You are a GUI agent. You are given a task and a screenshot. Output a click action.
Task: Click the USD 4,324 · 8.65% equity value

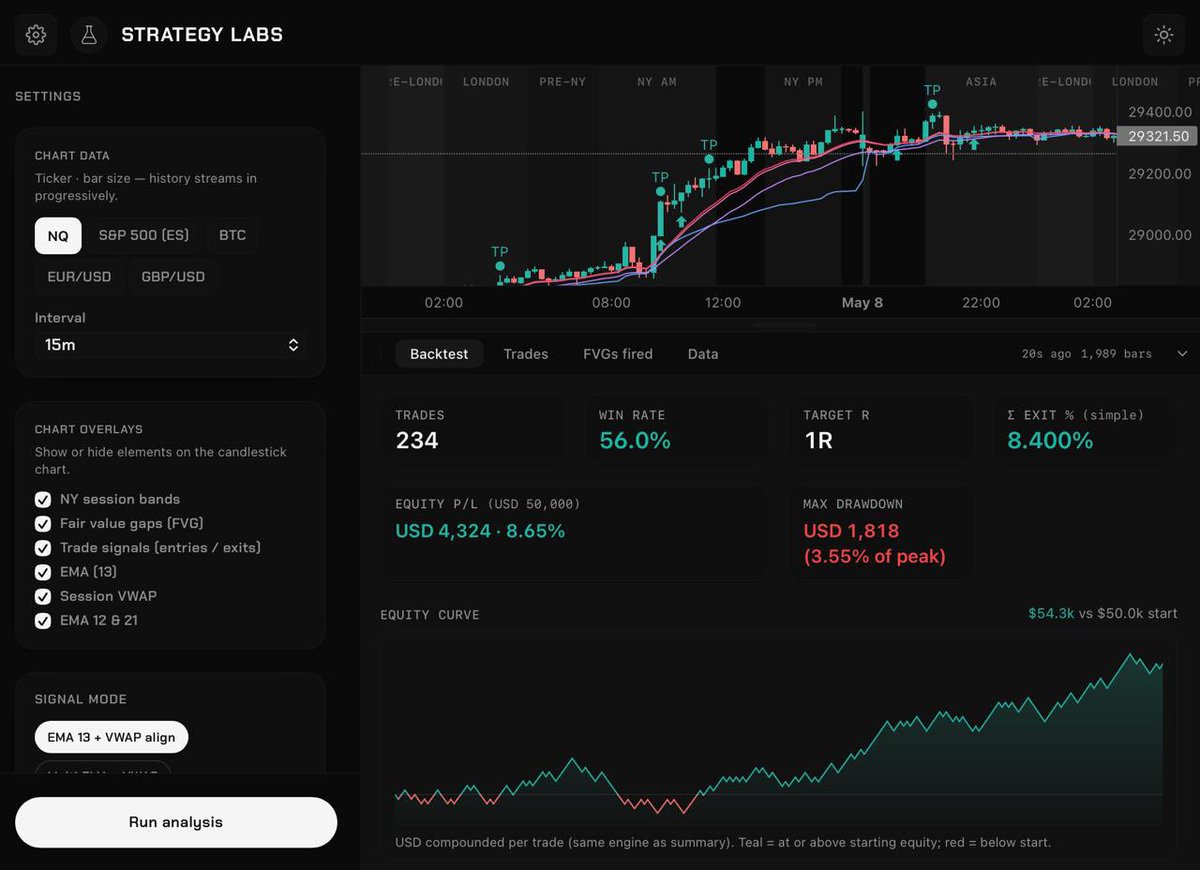coord(480,531)
